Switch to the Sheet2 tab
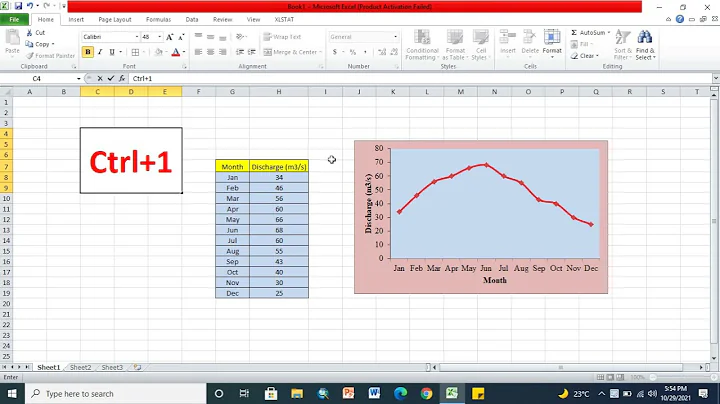Viewport: 720px width, 404px height. [x=80, y=367]
